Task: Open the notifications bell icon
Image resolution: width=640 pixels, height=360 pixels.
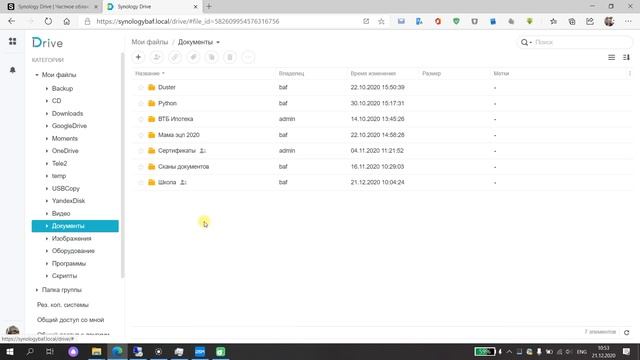Action: (x=13, y=70)
